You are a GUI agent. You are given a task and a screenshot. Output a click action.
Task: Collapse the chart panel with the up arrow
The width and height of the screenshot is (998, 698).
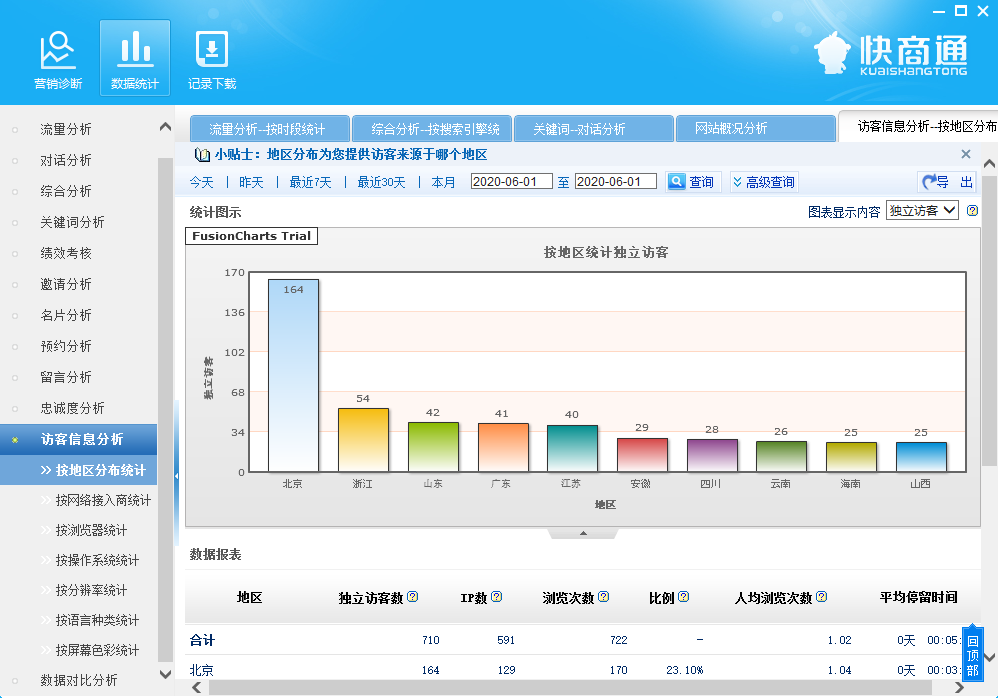[x=584, y=534]
